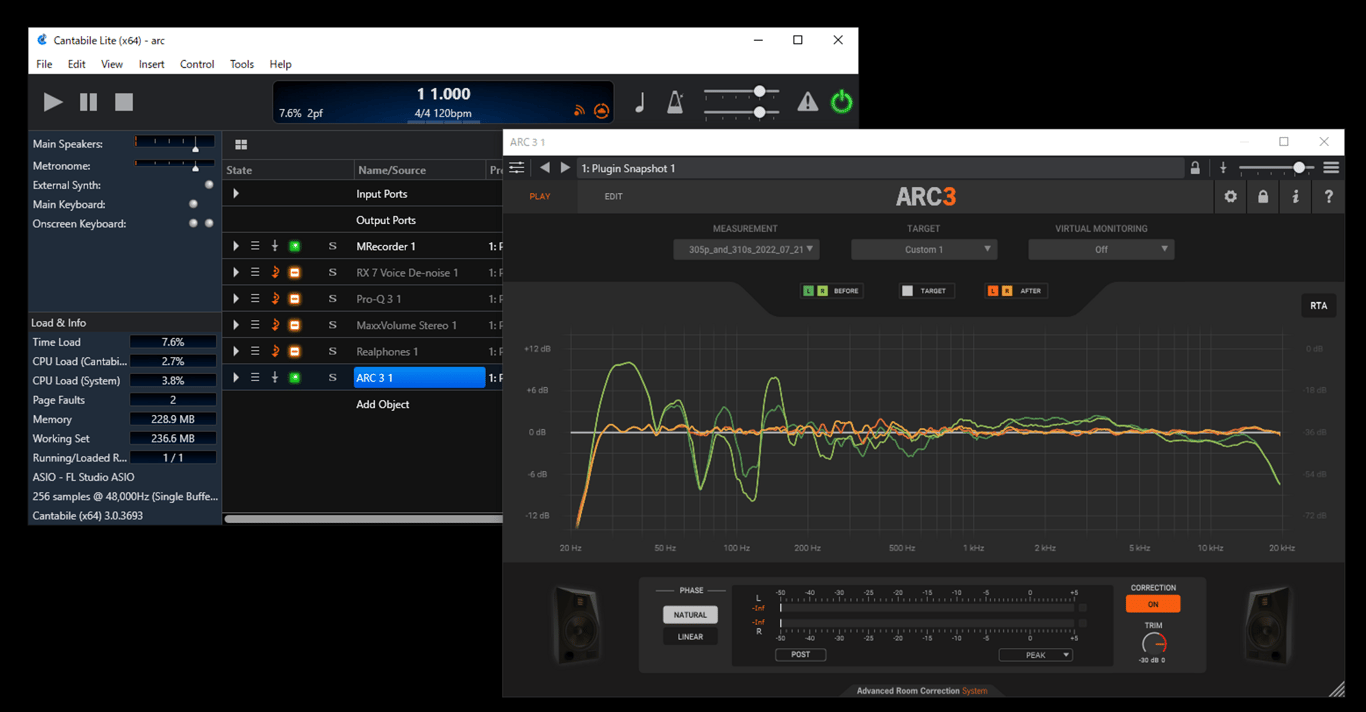
Task: Open the View menu in Cantabile
Action: tap(112, 64)
